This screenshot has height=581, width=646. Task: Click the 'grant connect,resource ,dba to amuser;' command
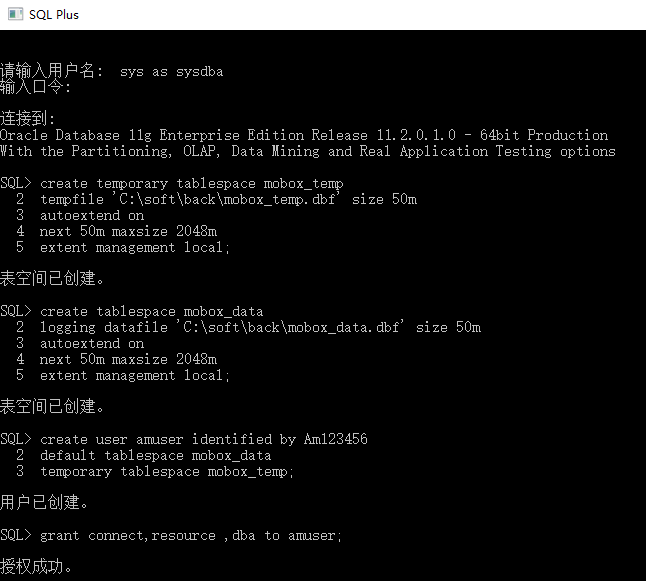tap(190, 535)
